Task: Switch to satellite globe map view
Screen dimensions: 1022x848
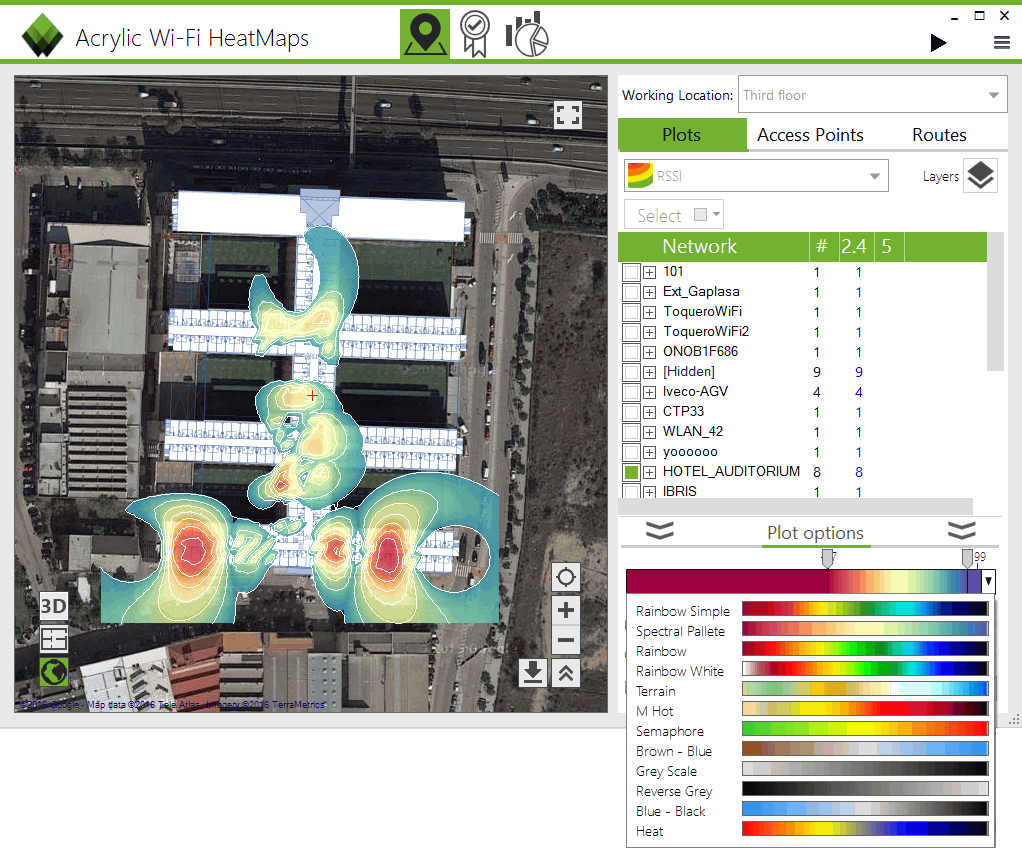Action: click(x=53, y=671)
